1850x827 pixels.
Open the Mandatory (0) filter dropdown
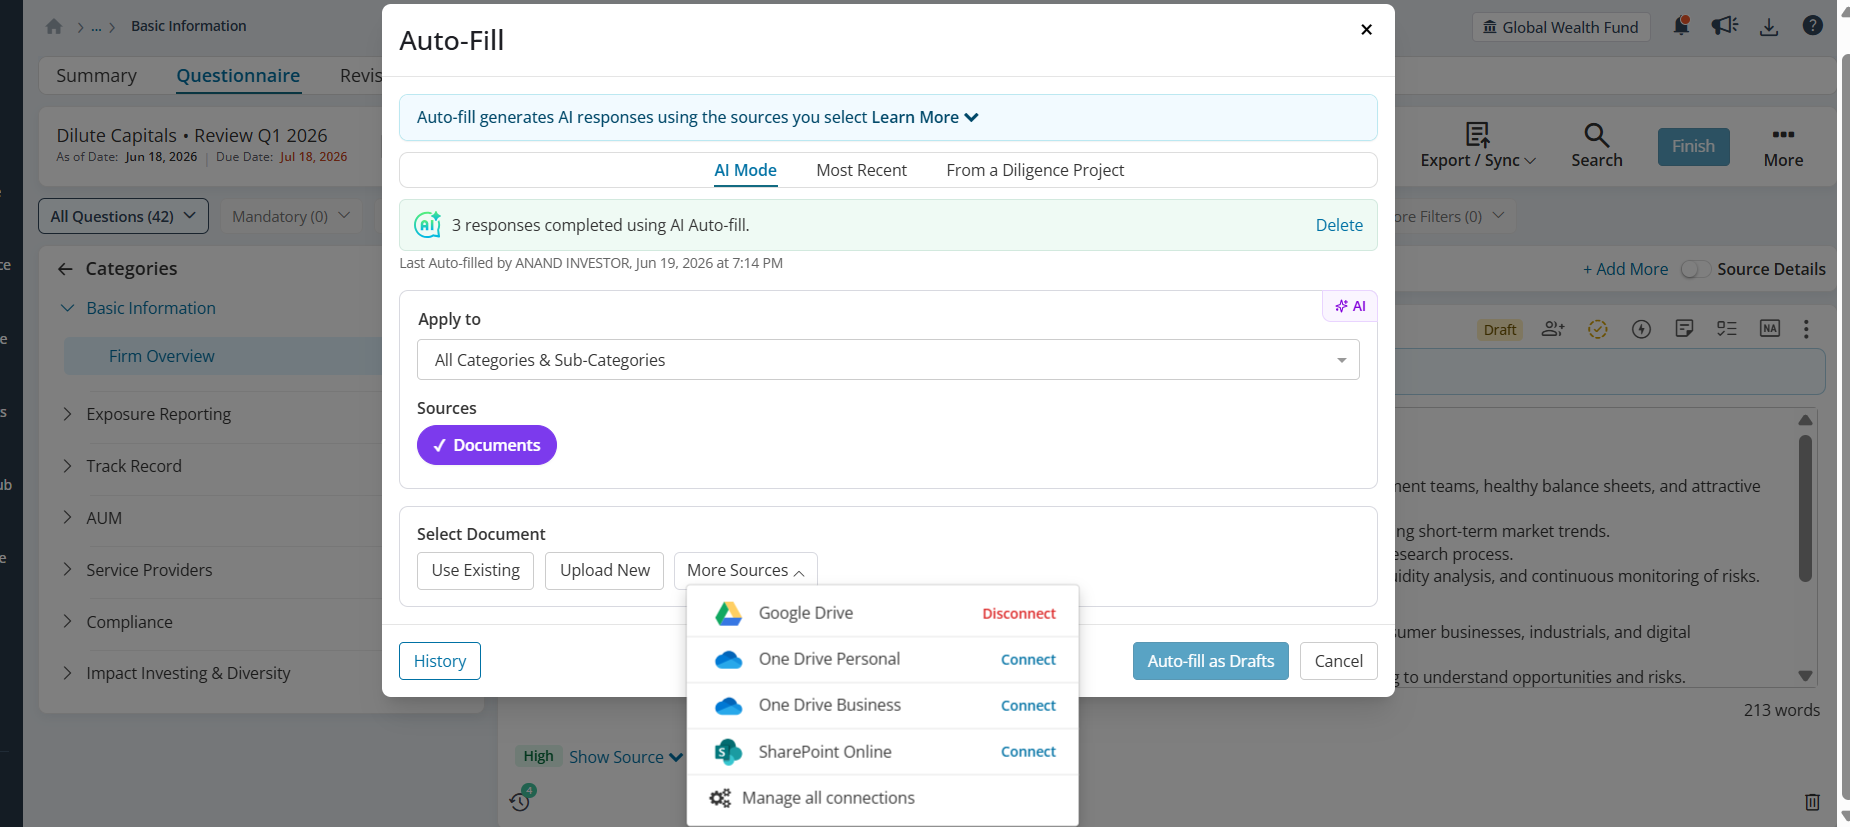(x=290, y=216)
